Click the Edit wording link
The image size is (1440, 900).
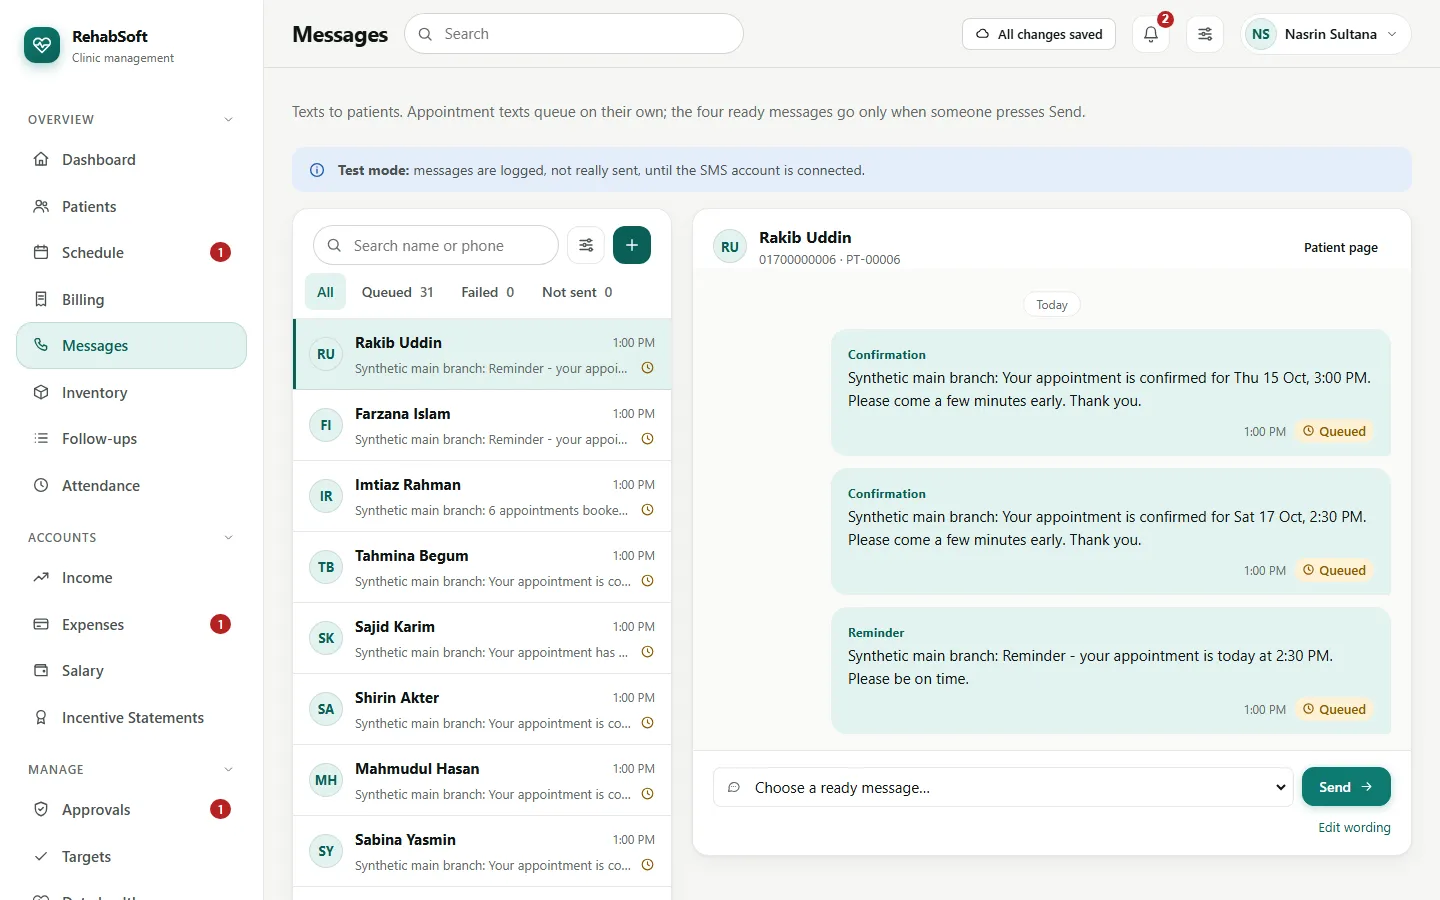(1354, 827)
